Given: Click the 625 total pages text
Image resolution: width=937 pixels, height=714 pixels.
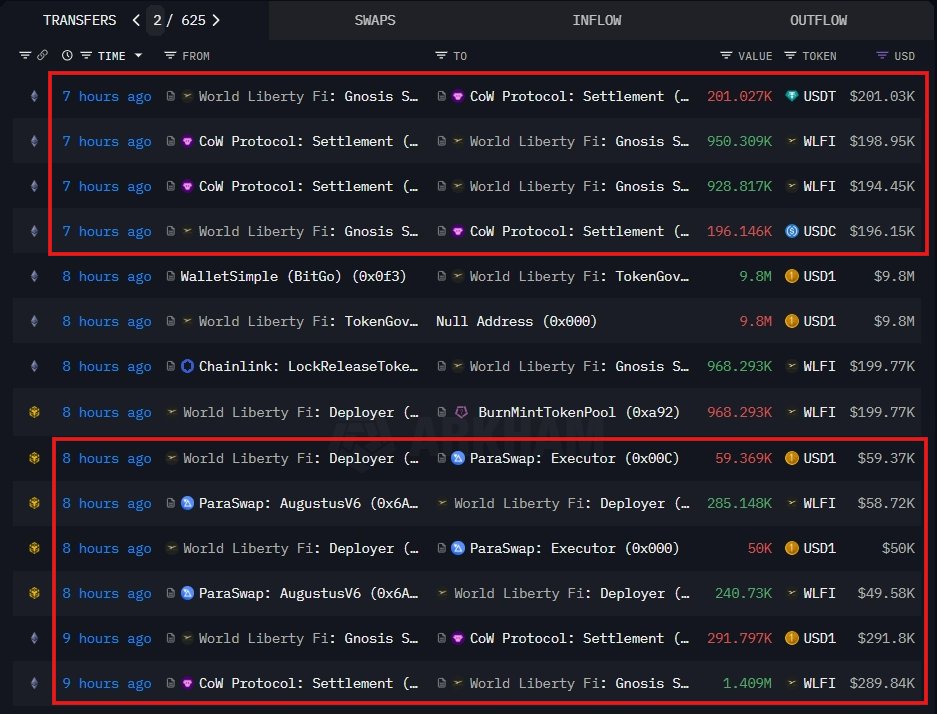Looking at the screenshot, I should coord(193,20).
